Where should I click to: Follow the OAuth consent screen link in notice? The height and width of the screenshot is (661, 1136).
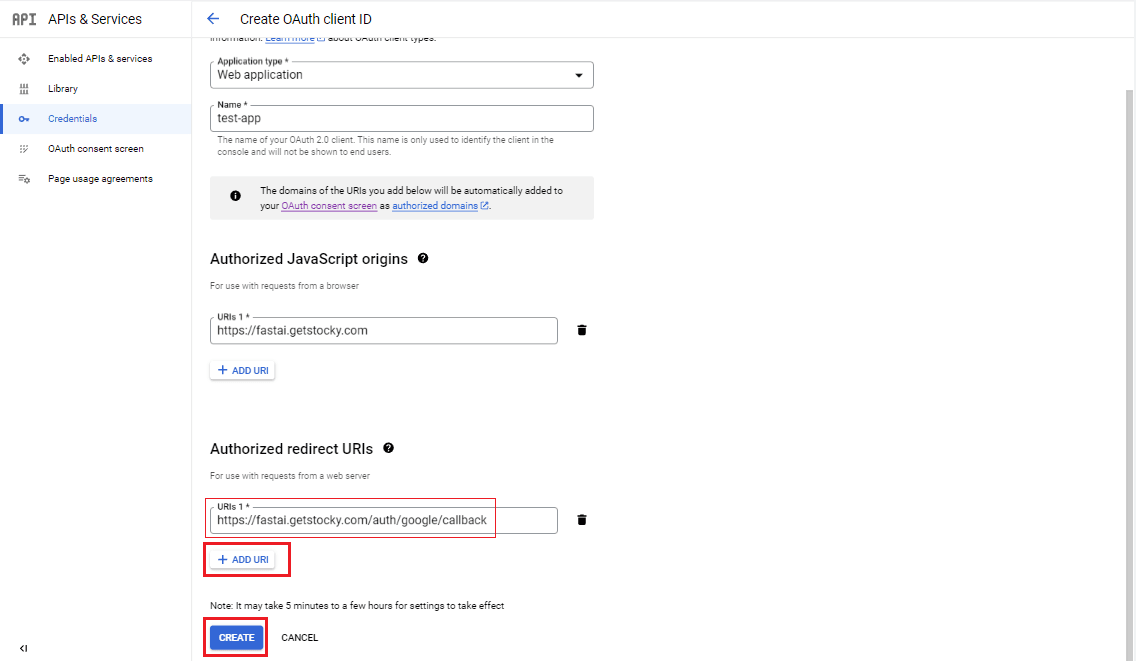(x=329, y=206)
